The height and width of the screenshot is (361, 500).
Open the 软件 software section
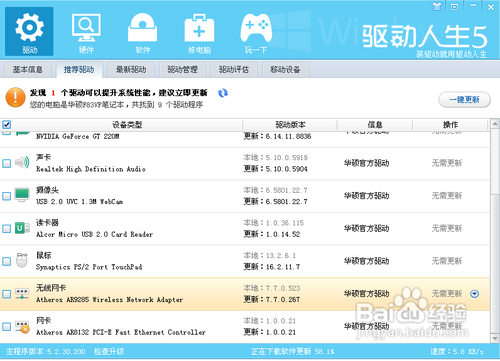[x=142, y=33]
